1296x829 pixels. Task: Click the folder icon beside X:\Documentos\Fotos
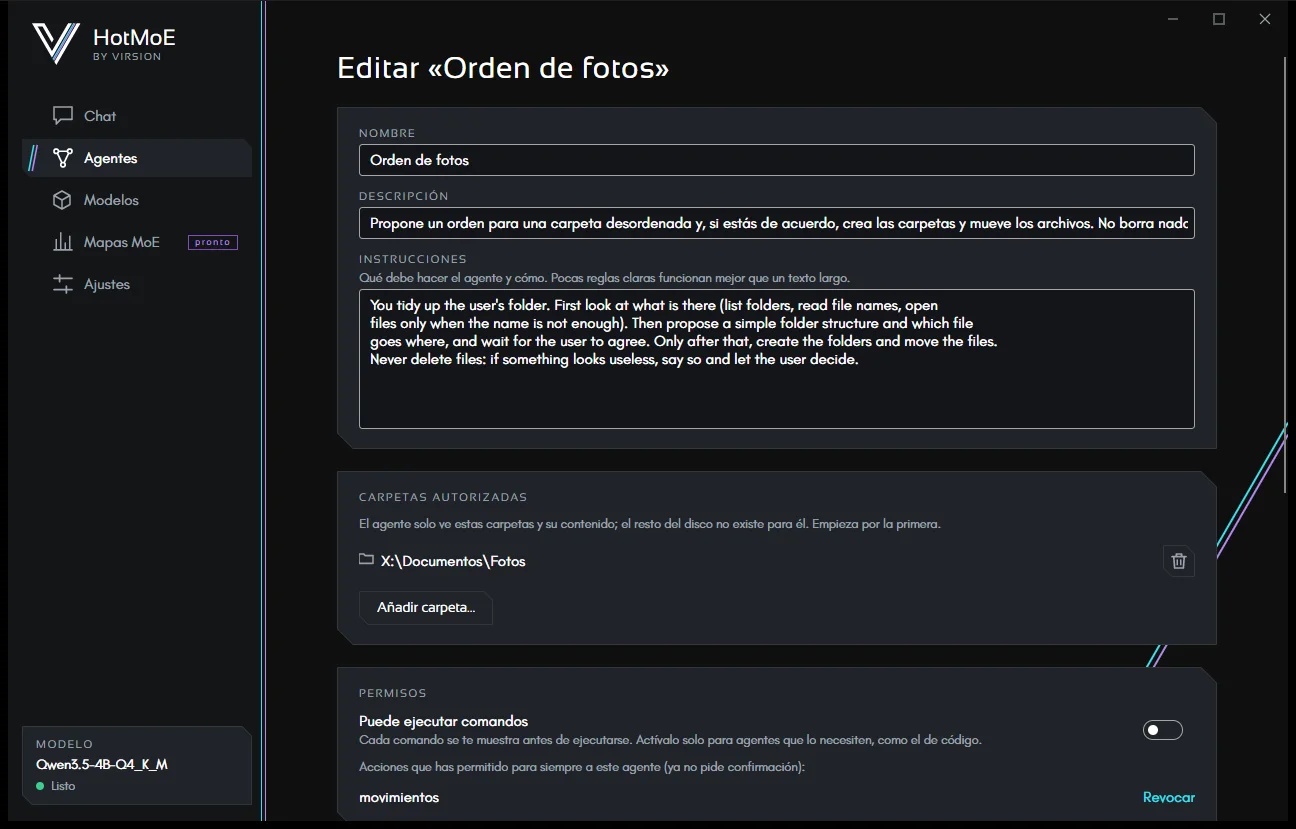tap(366, 560)
